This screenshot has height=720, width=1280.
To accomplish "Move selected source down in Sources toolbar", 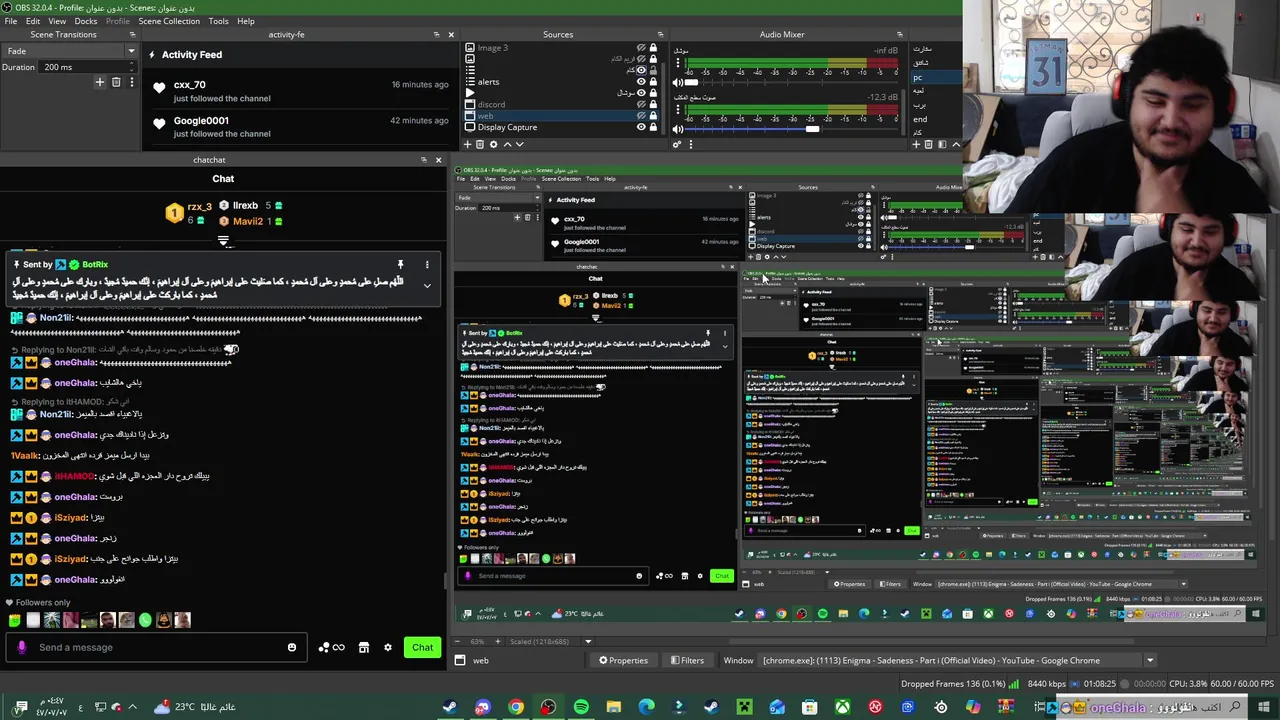I will tap(518, 144).
